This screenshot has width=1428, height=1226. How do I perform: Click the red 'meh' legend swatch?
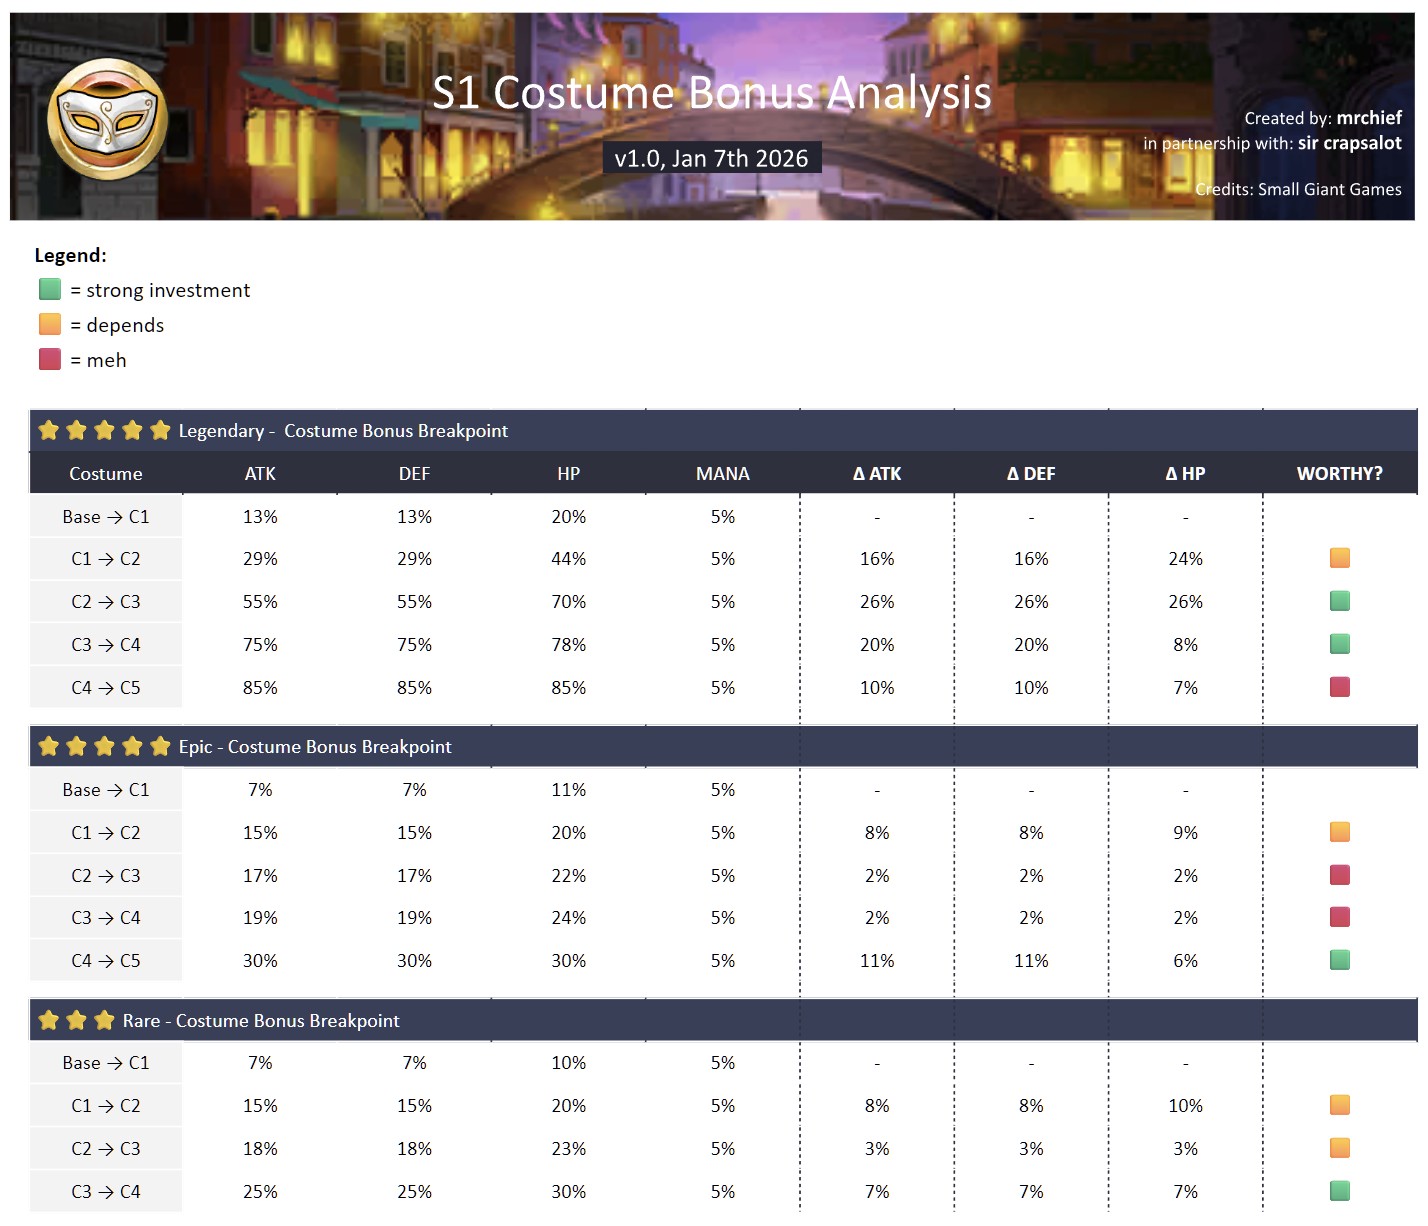(50, 360)
